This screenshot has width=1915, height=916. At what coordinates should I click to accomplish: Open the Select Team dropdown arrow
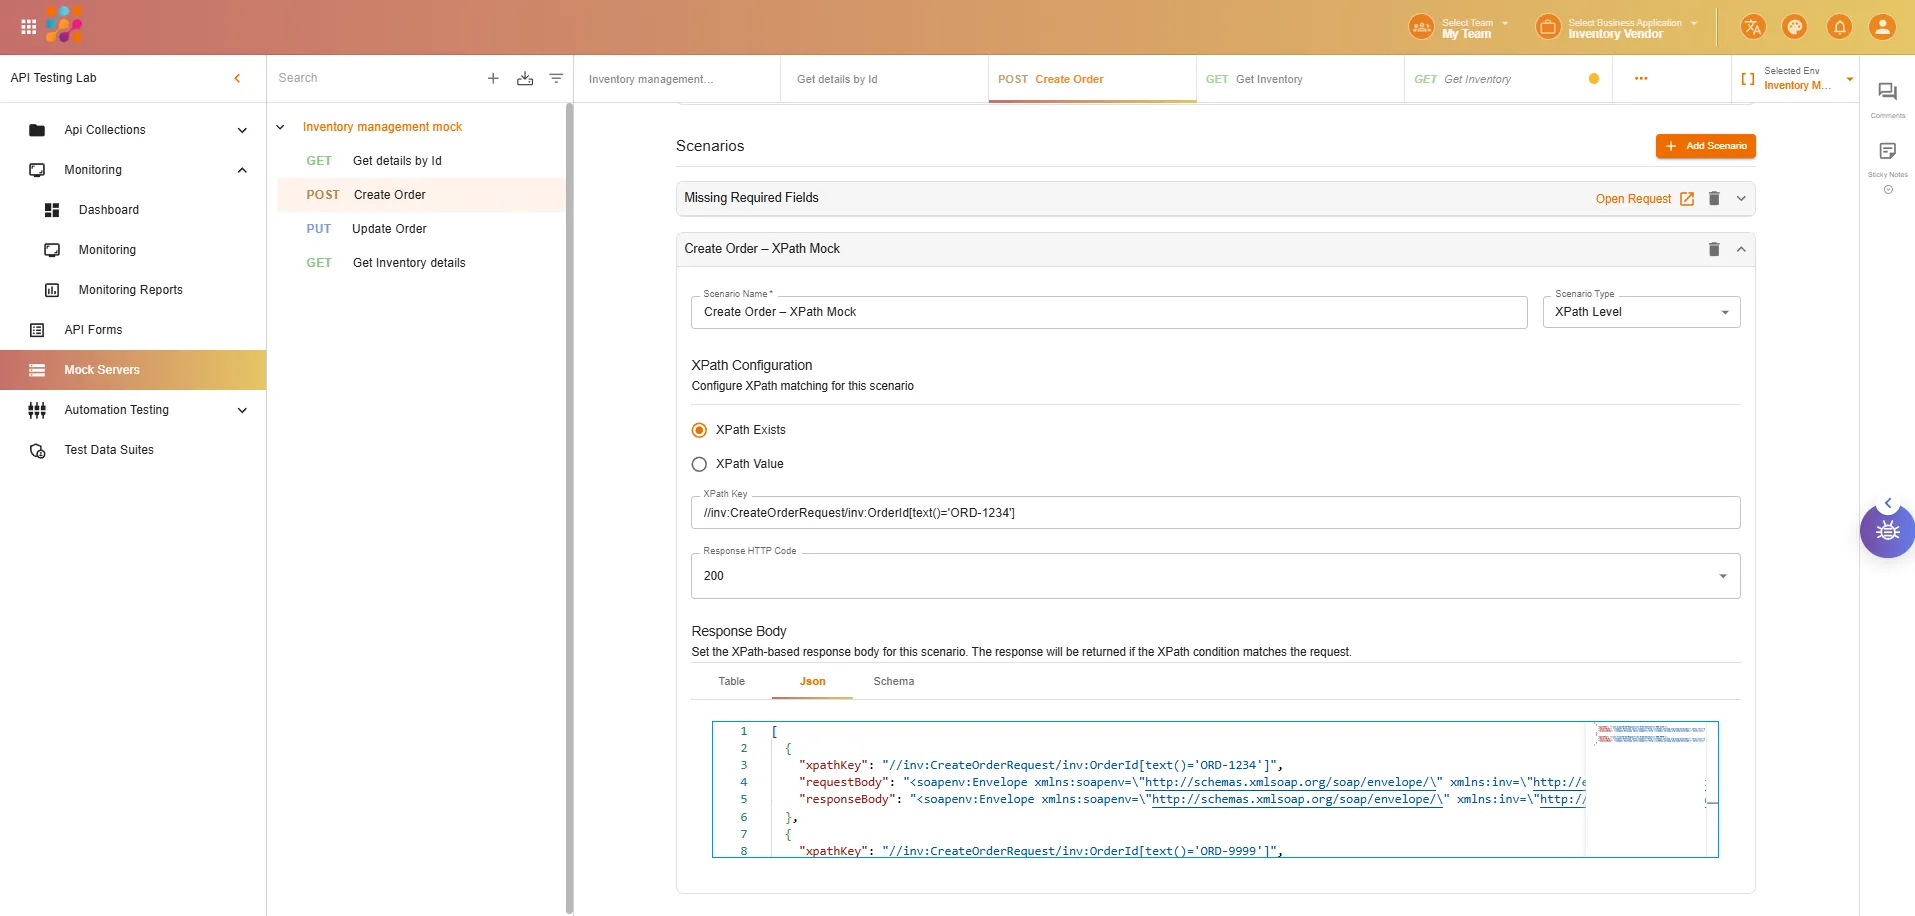coord(1504,23)
